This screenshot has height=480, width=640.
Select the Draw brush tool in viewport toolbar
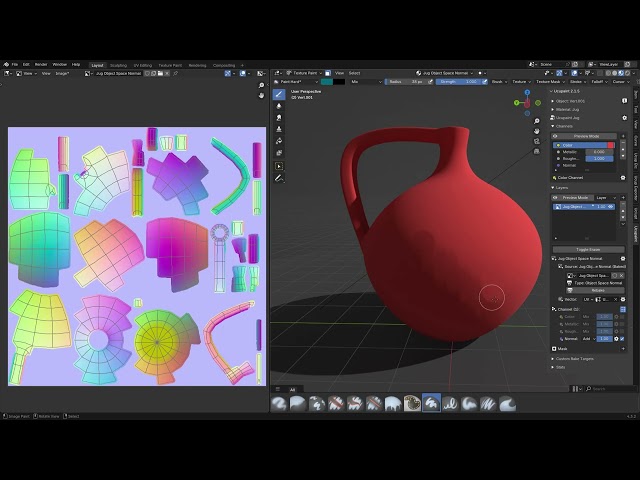(x=279, y=95)
